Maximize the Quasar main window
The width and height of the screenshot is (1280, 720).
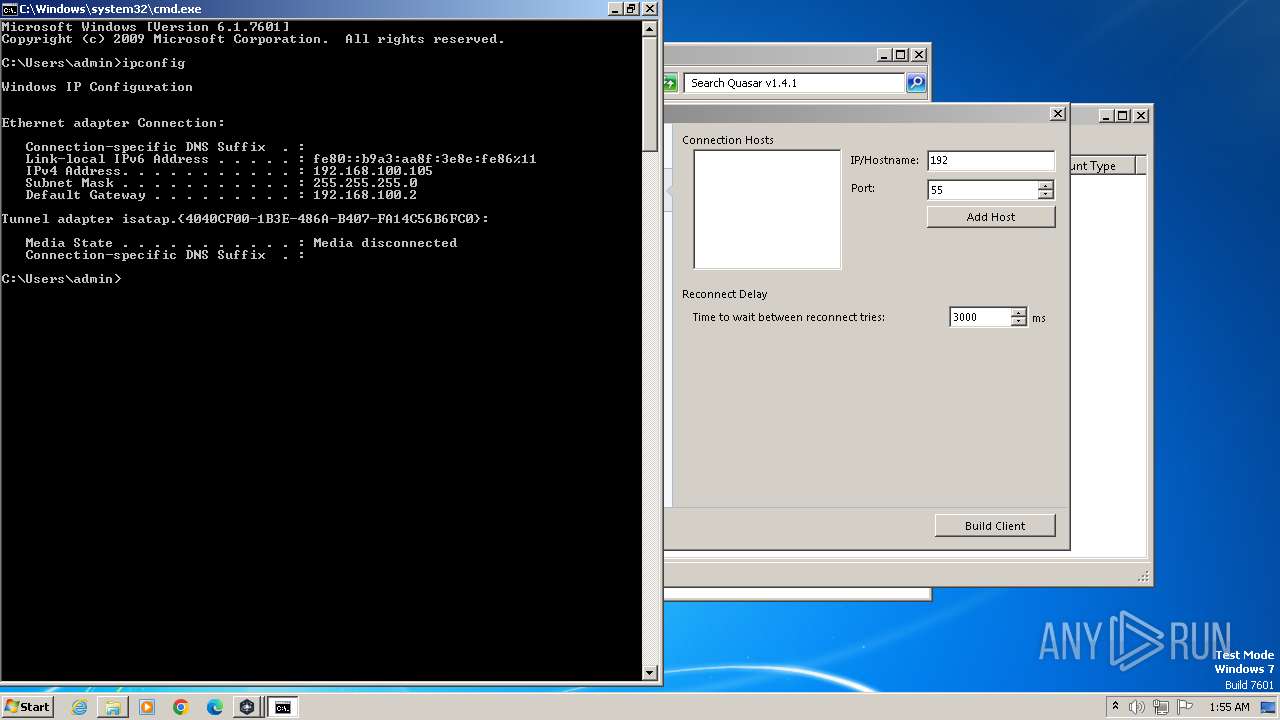click(x=1123, y=116)
